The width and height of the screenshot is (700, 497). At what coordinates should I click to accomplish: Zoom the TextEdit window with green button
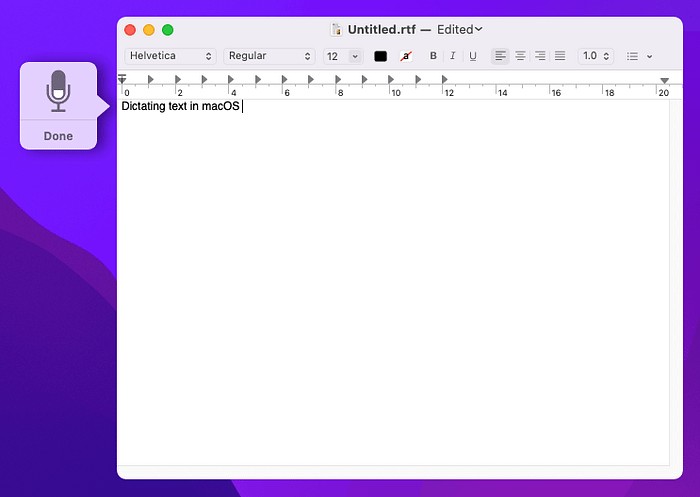(167, 30)
